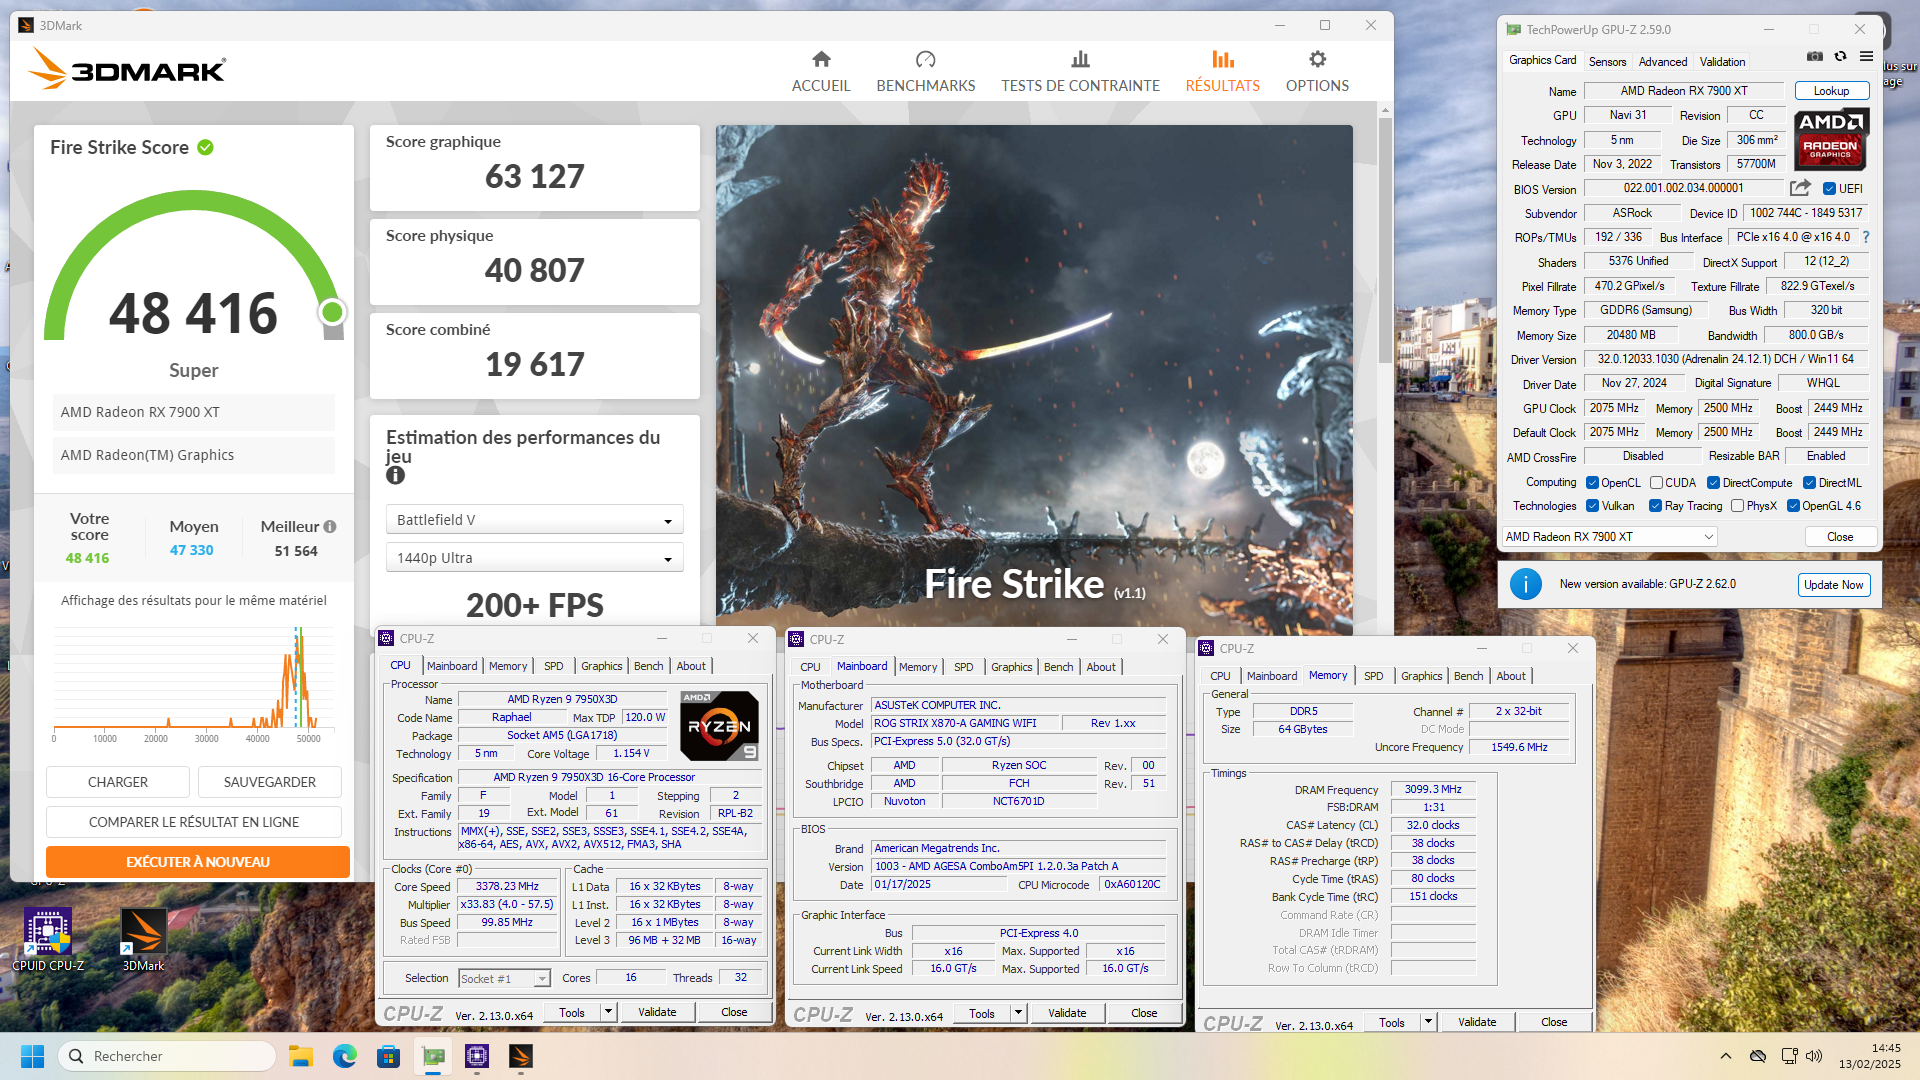
Task: Open Bench tab in CPU-Z CPU window
Action: coord(648,666)
